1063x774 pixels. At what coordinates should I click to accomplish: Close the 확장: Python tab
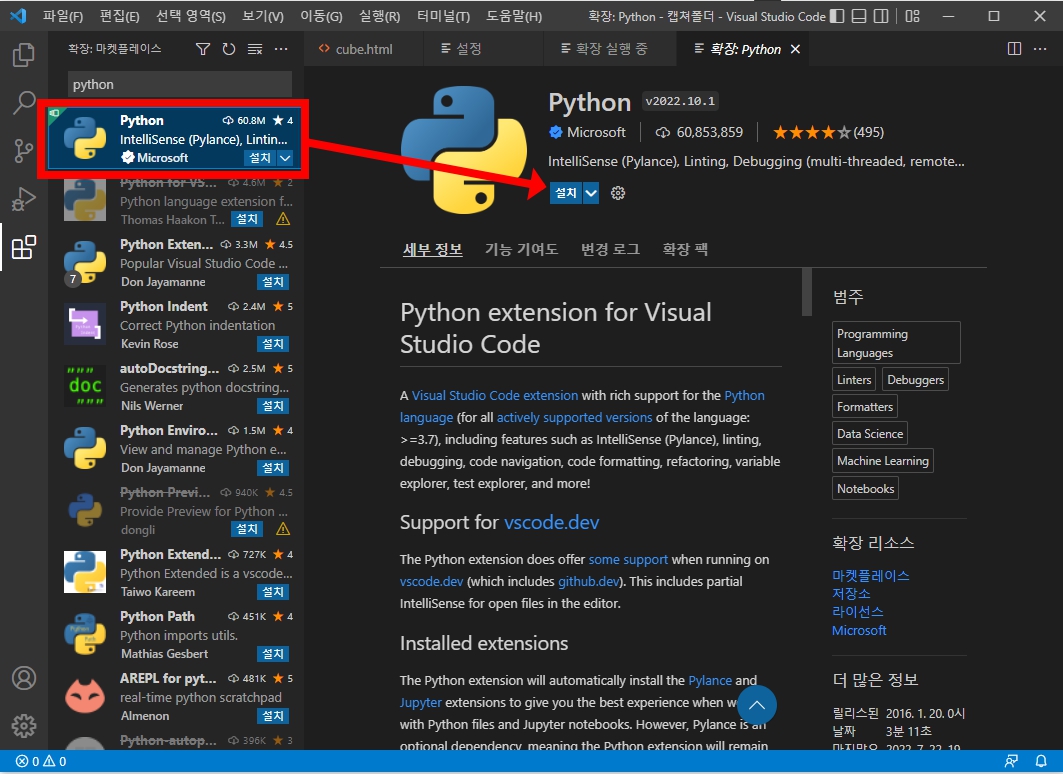(x=795, y=49)
